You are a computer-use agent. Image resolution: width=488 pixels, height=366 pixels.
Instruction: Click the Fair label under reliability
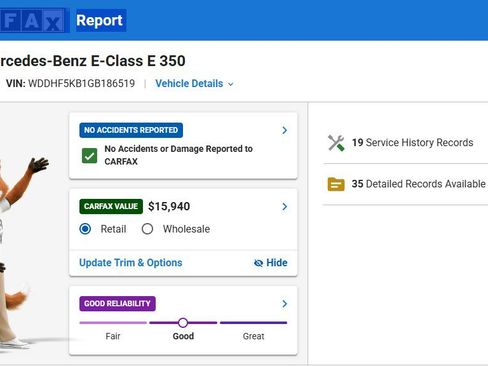click(113, 336)
